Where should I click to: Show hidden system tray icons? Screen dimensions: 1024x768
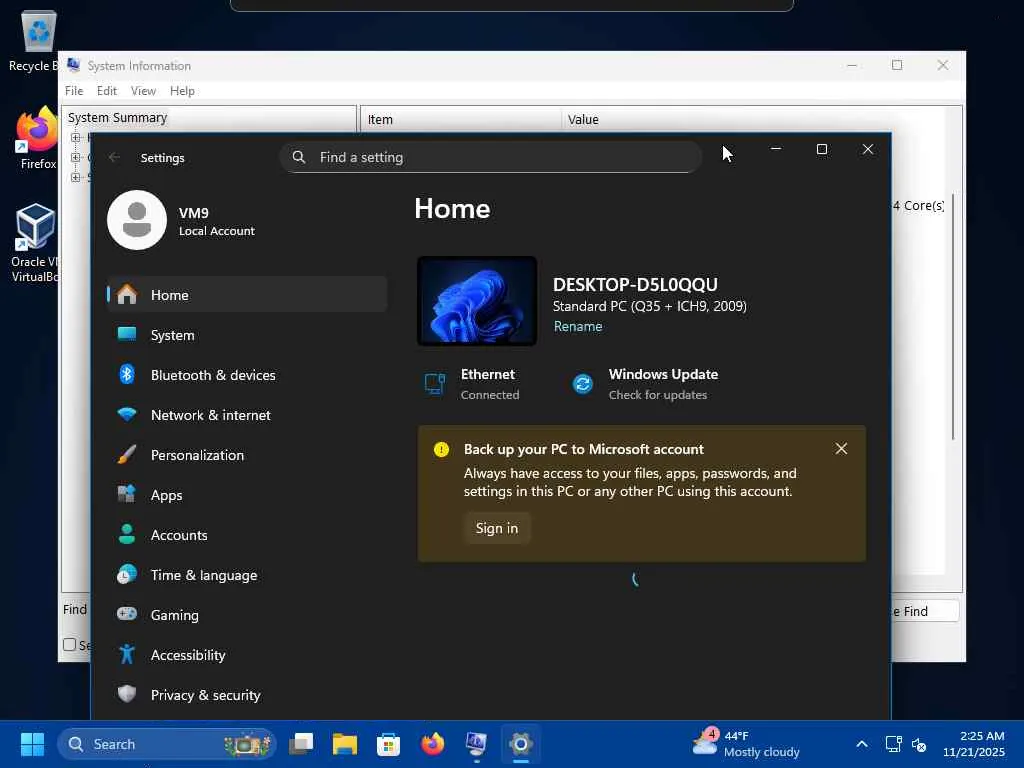coord(862,744)
